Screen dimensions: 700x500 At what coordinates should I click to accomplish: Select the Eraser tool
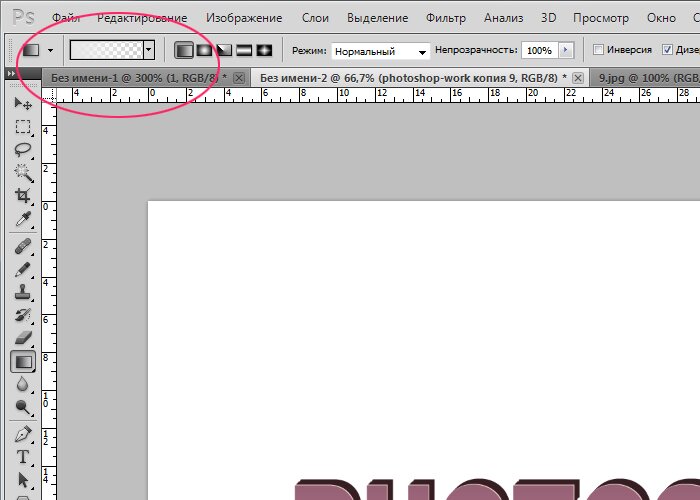tap(23, 338)
